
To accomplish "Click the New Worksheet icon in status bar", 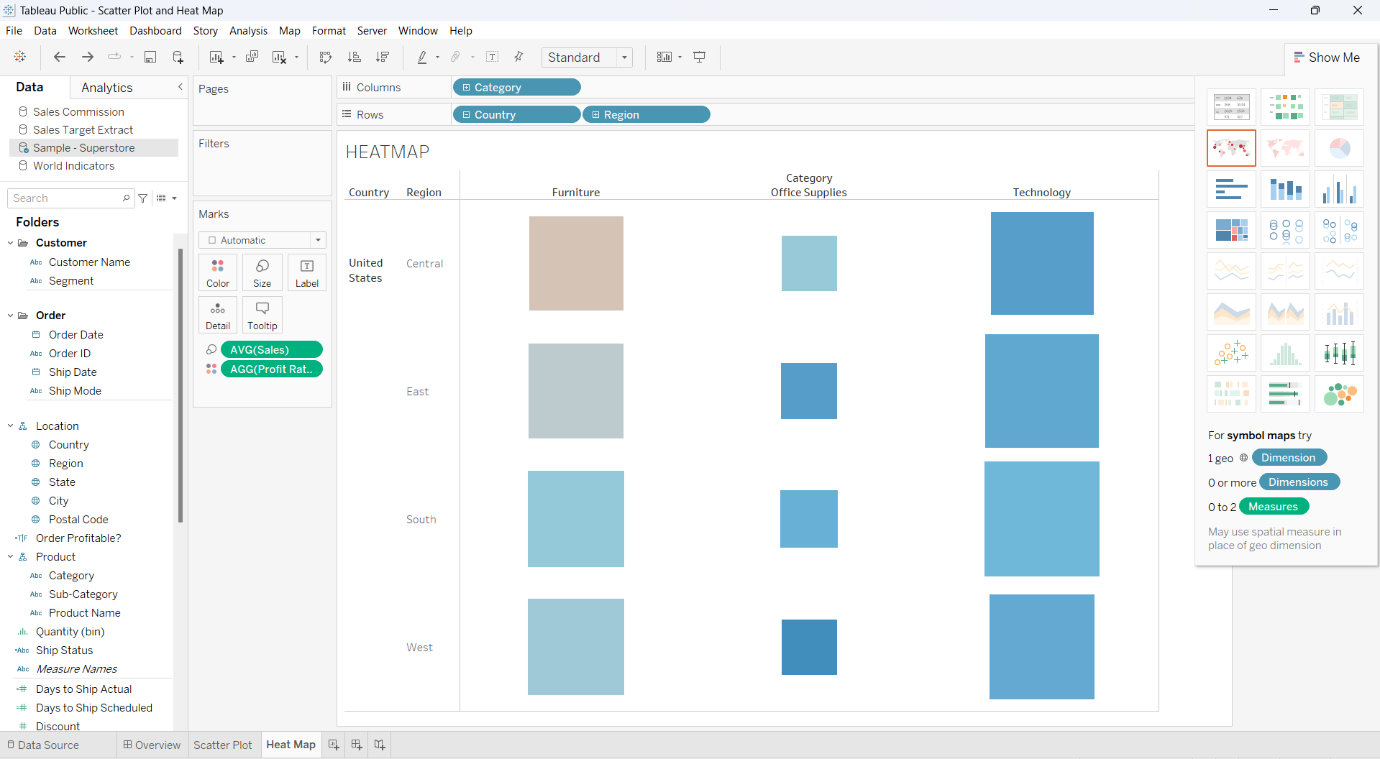I will 333,744.
